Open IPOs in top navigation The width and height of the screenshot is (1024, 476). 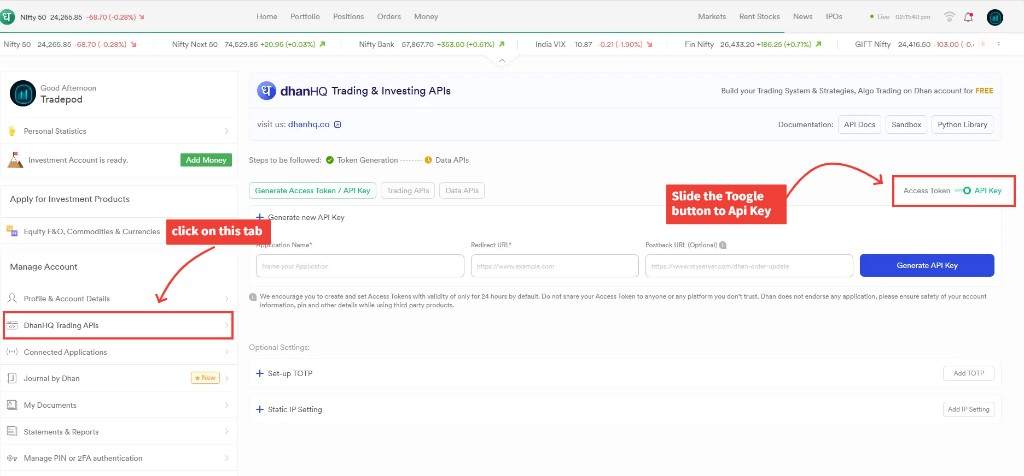(x=834, y=17)
